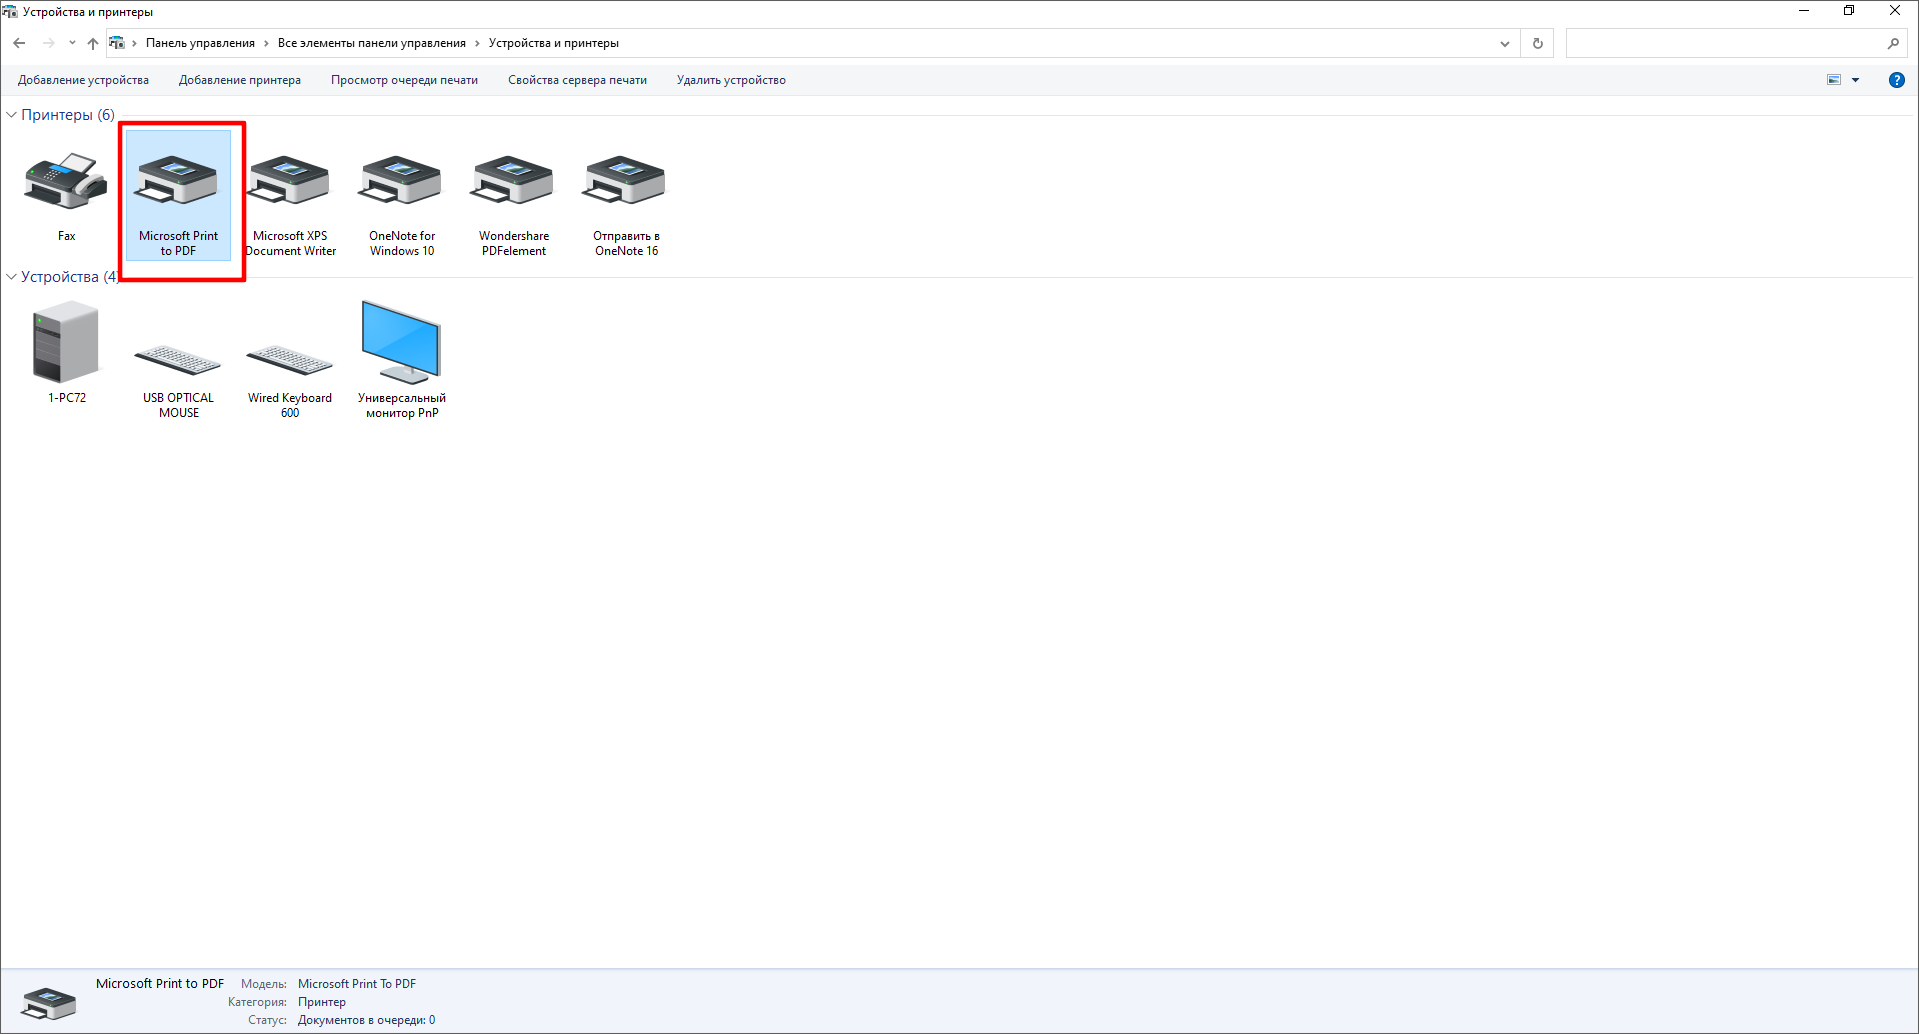
Task: Select the Microsoft Print to PDF printer
Action: pyautogui.click(x=178, y=195)
